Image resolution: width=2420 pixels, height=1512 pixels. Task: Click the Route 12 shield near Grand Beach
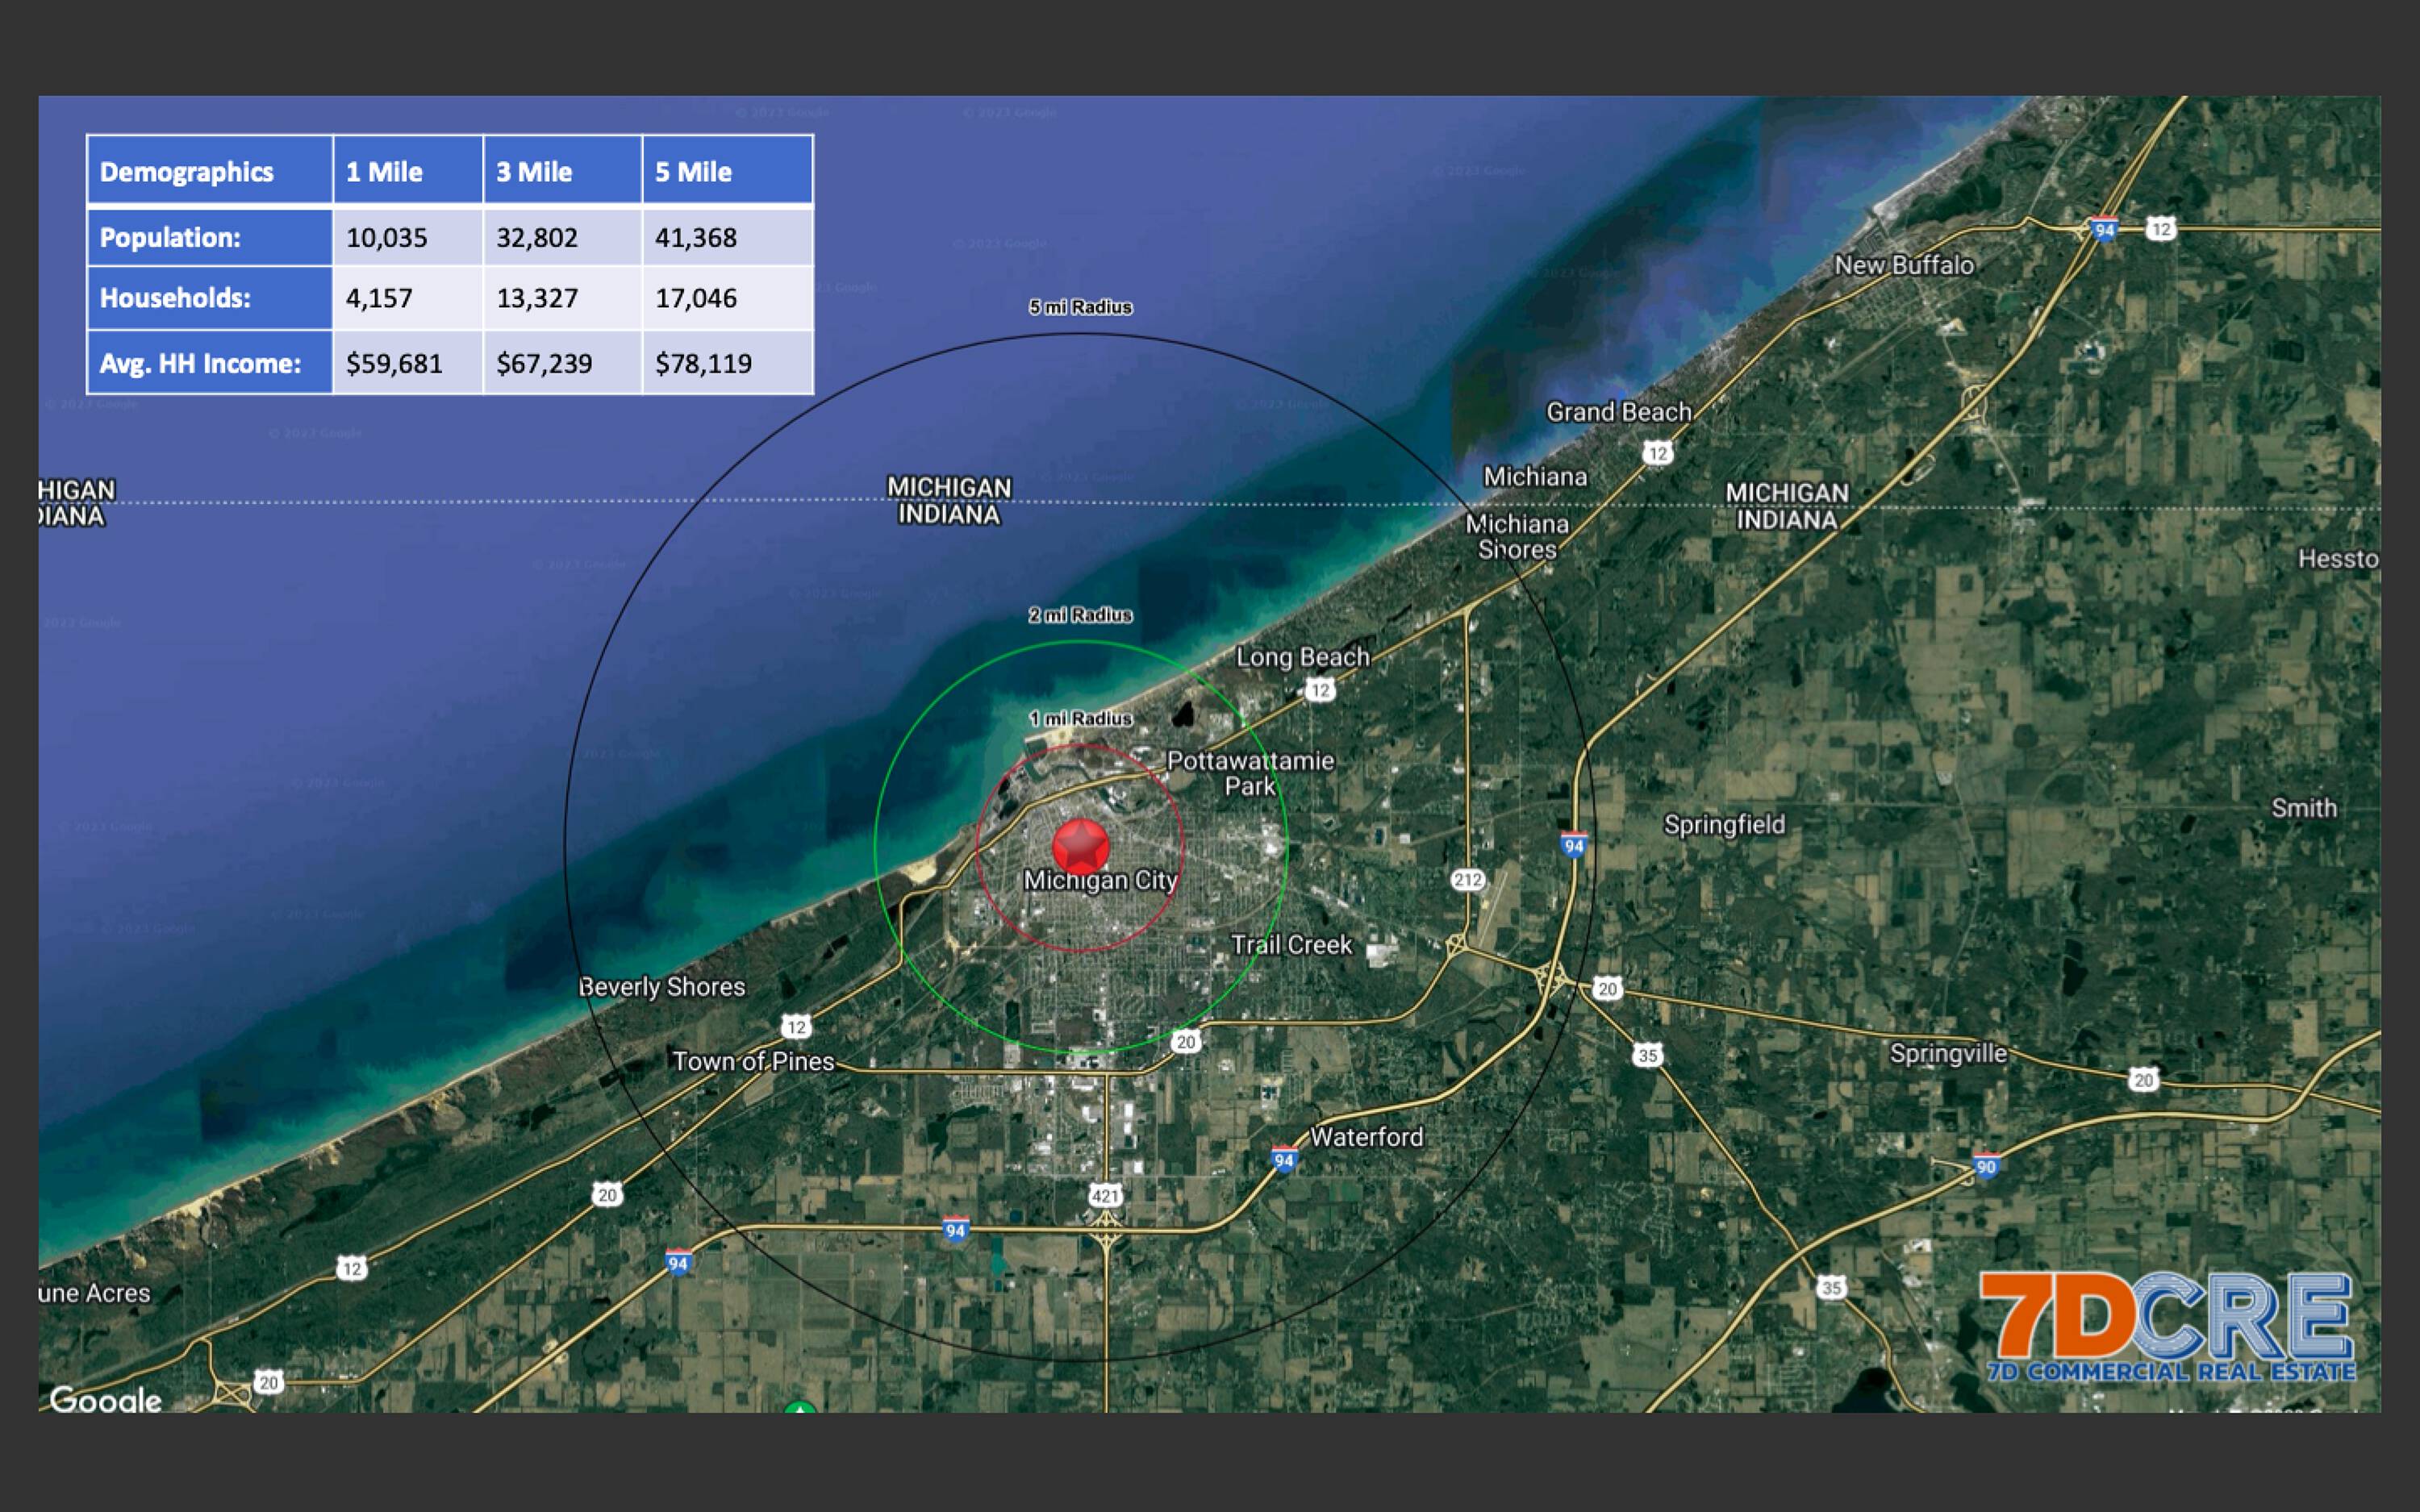(x=1657, y=453)
